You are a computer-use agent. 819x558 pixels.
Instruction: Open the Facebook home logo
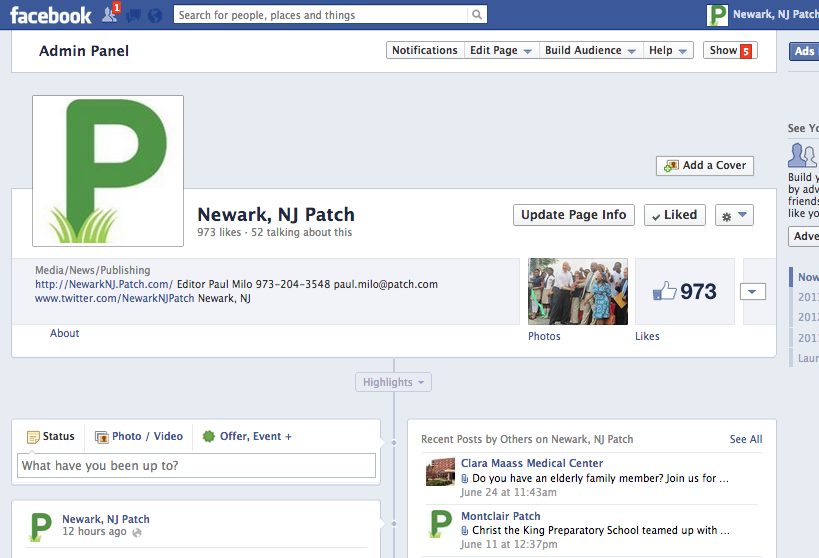[51, 15]
